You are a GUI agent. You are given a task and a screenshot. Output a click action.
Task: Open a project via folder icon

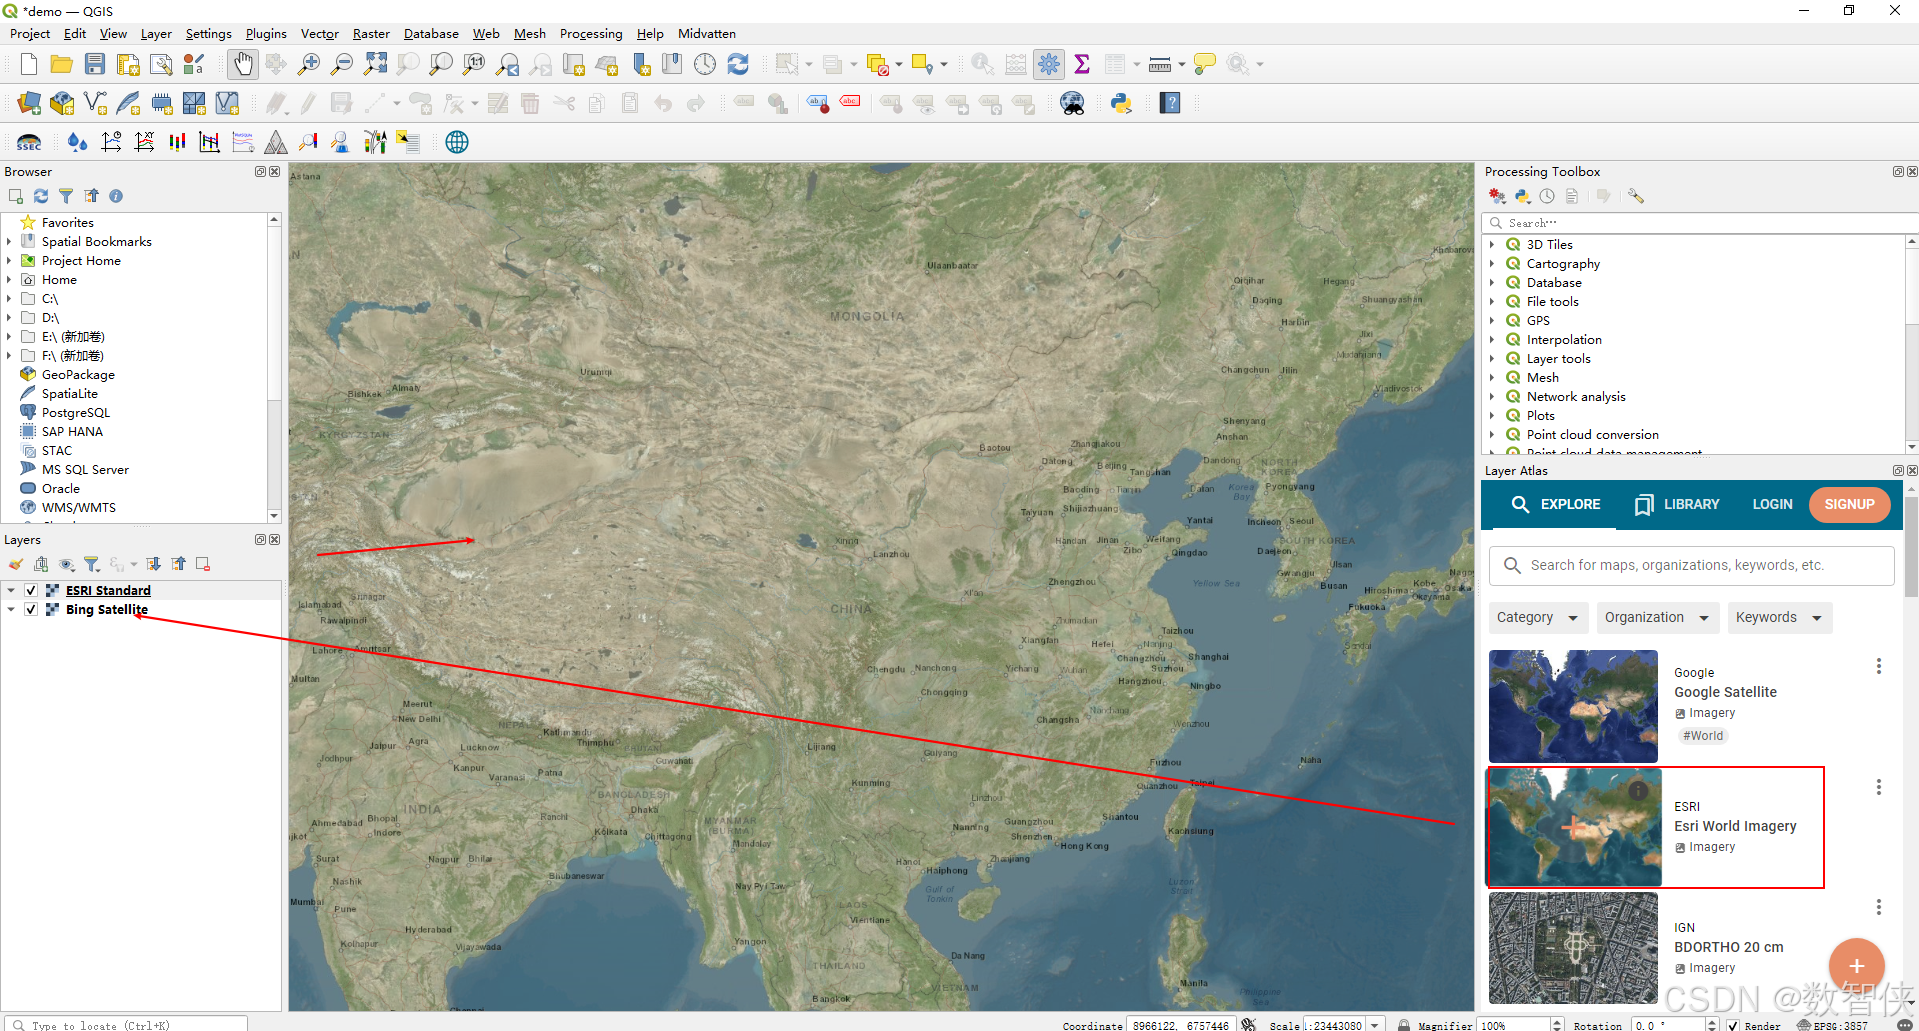[x=61, y=64]
